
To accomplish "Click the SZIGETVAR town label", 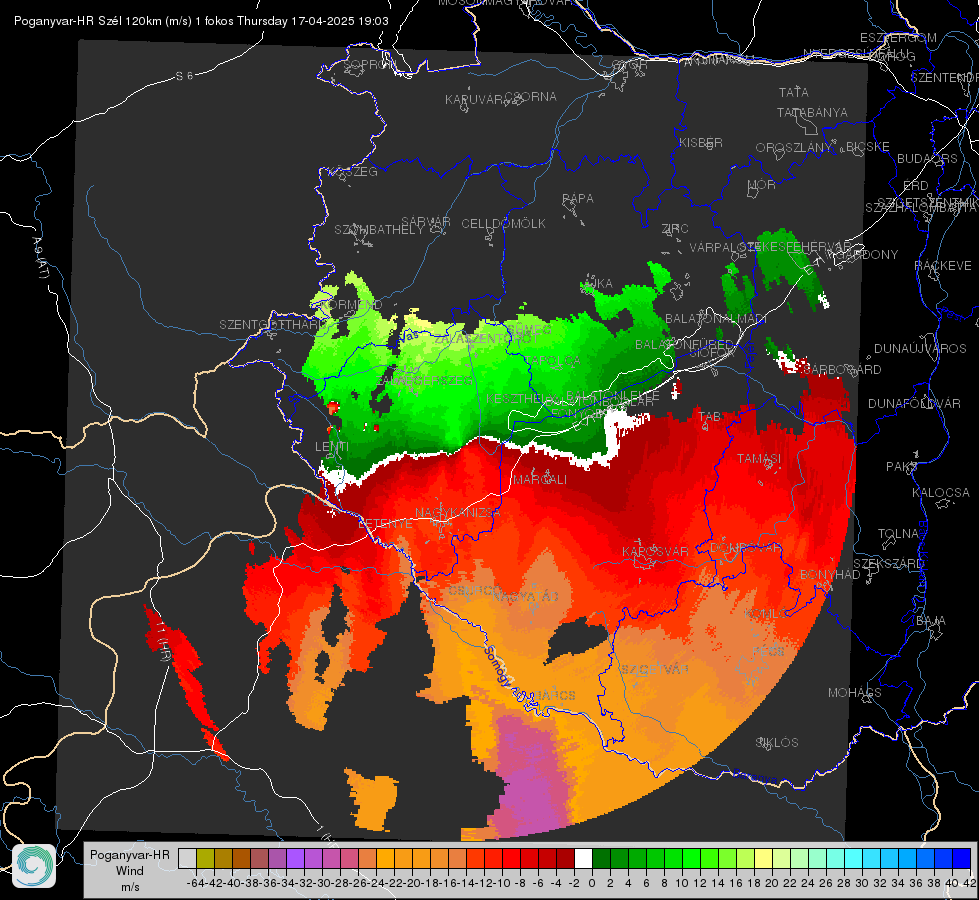I will point(654,670).
